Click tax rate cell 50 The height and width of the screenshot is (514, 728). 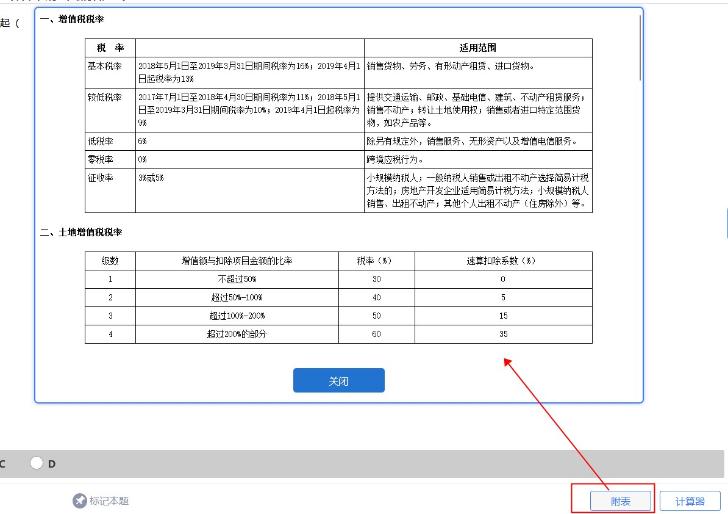(x=377, y=316)
